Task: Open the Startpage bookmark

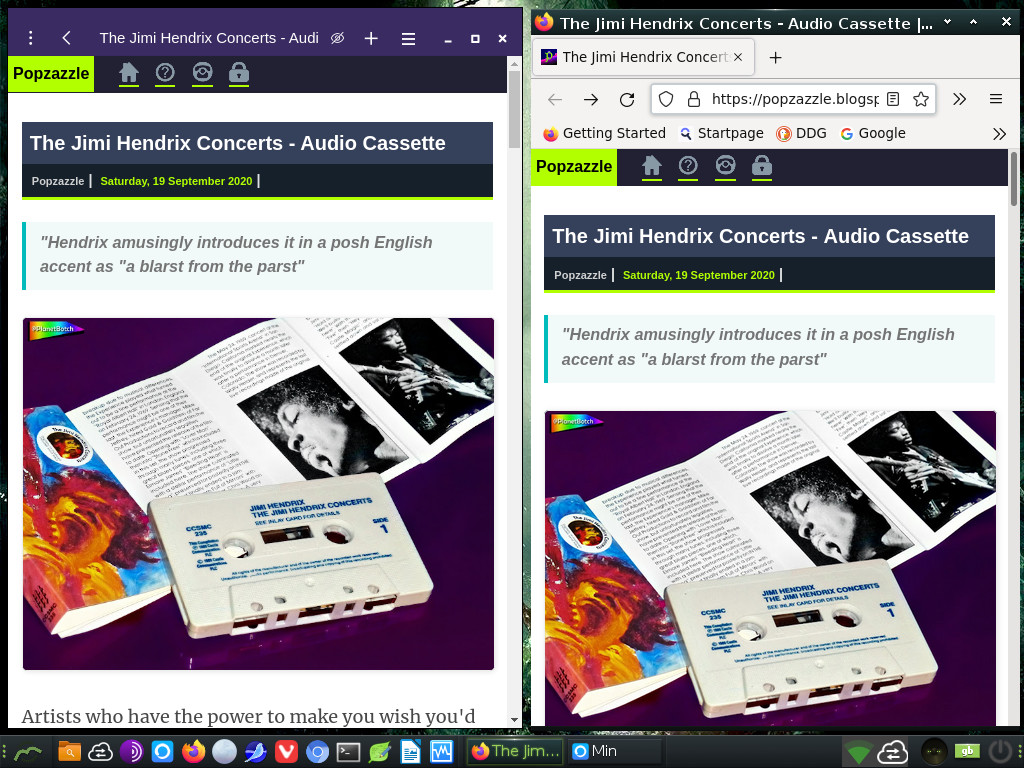Action: (721, 133)
